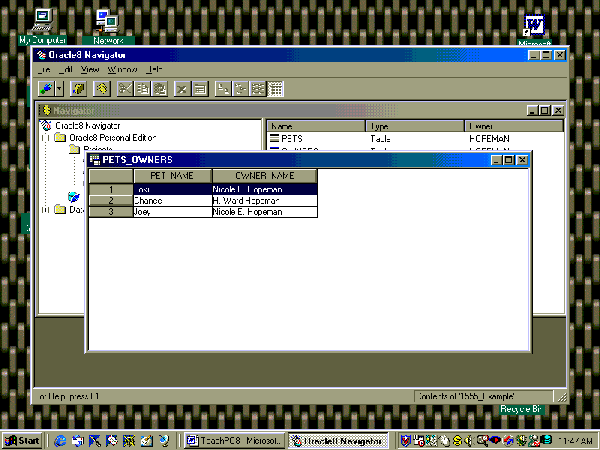Select row 2 header in PETS_OWNERS
This screenshot has height=450, width=600.
111,201
